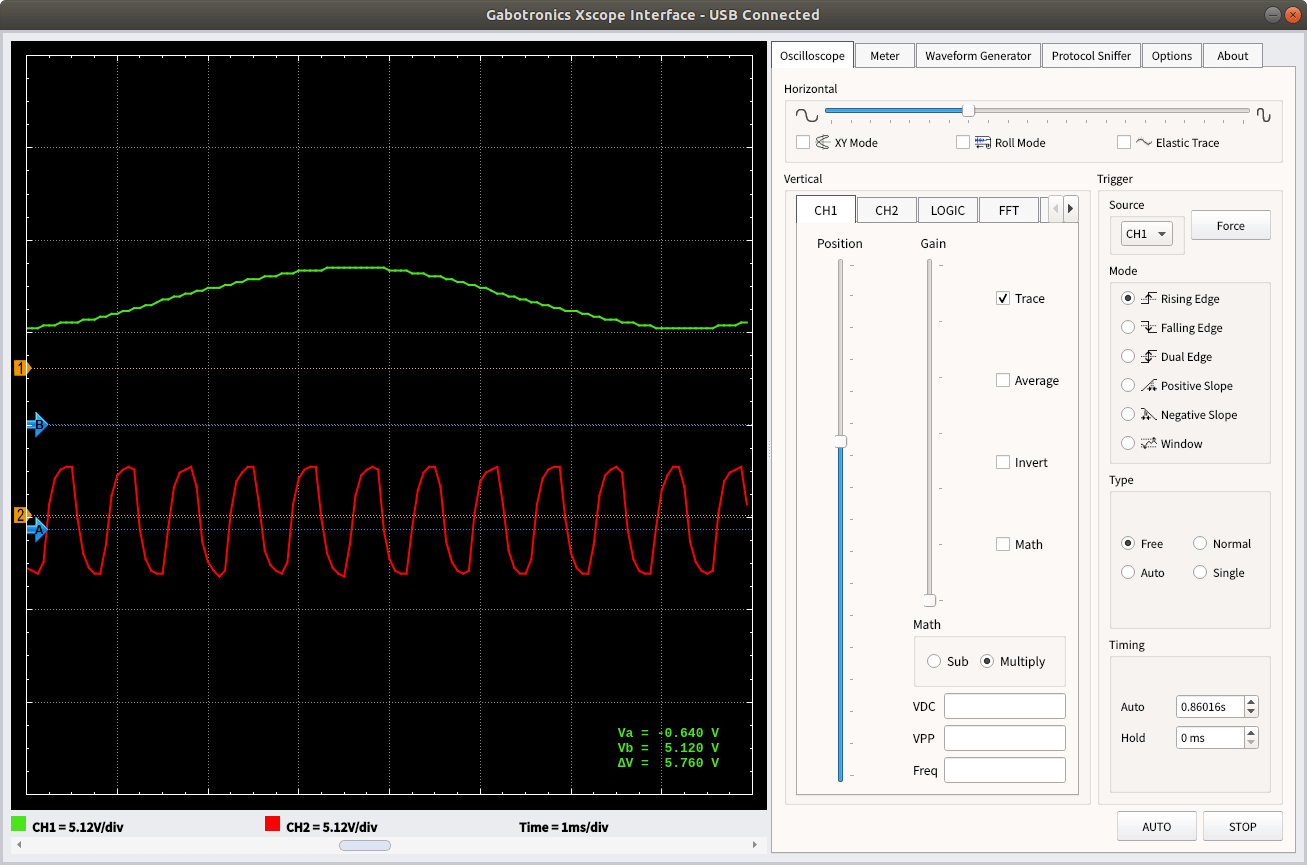The image size is (1307, 865).
Task: Switch to the Oscilloscope tab
Action: coord(813,55)
